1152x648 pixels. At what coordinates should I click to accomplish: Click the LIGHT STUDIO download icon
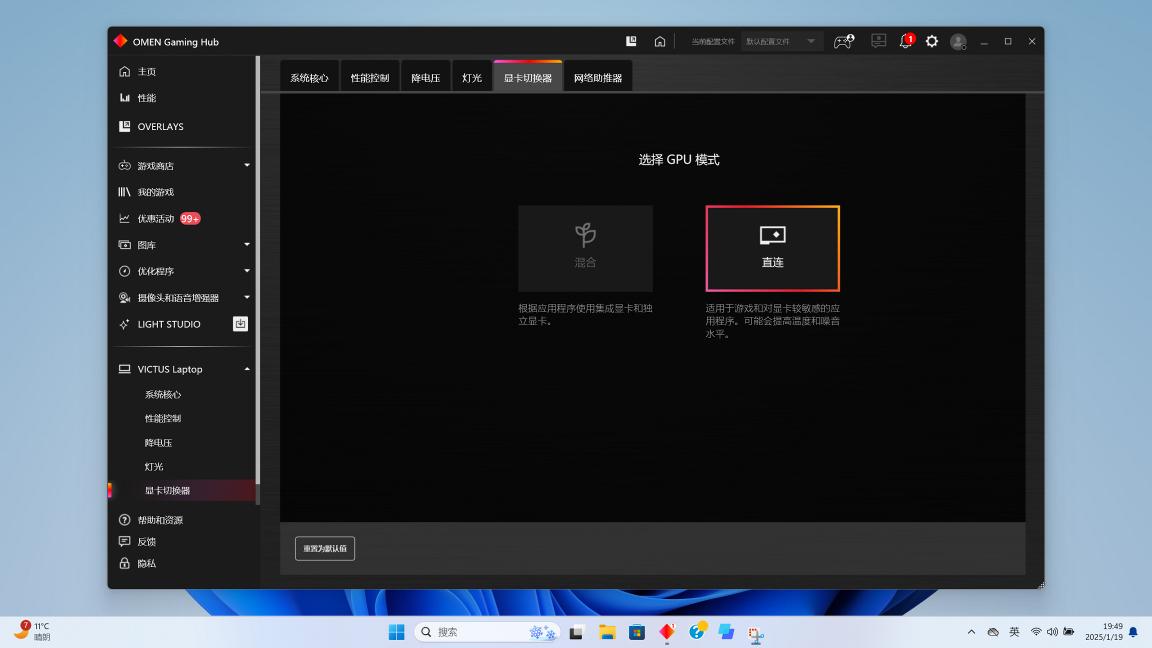coord(240,324)
